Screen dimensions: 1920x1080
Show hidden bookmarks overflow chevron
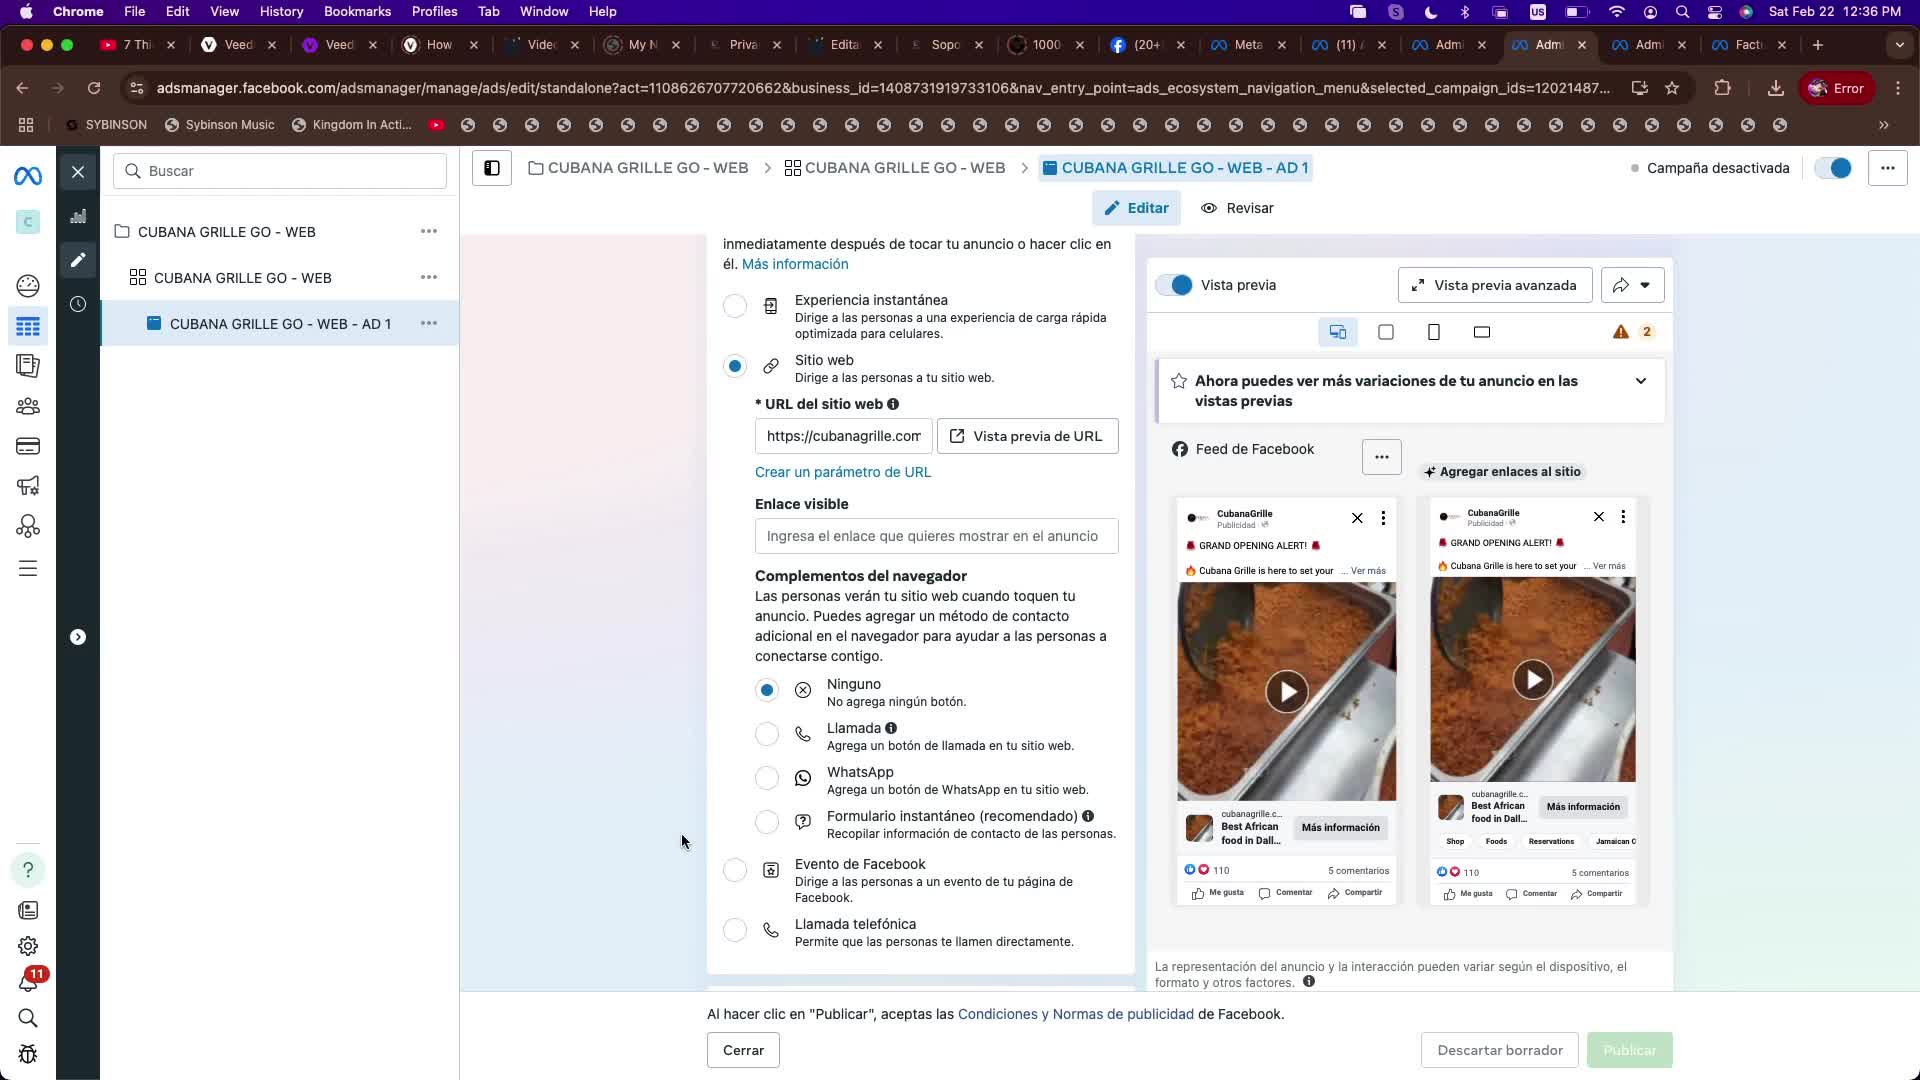[x=1884, y=125]
